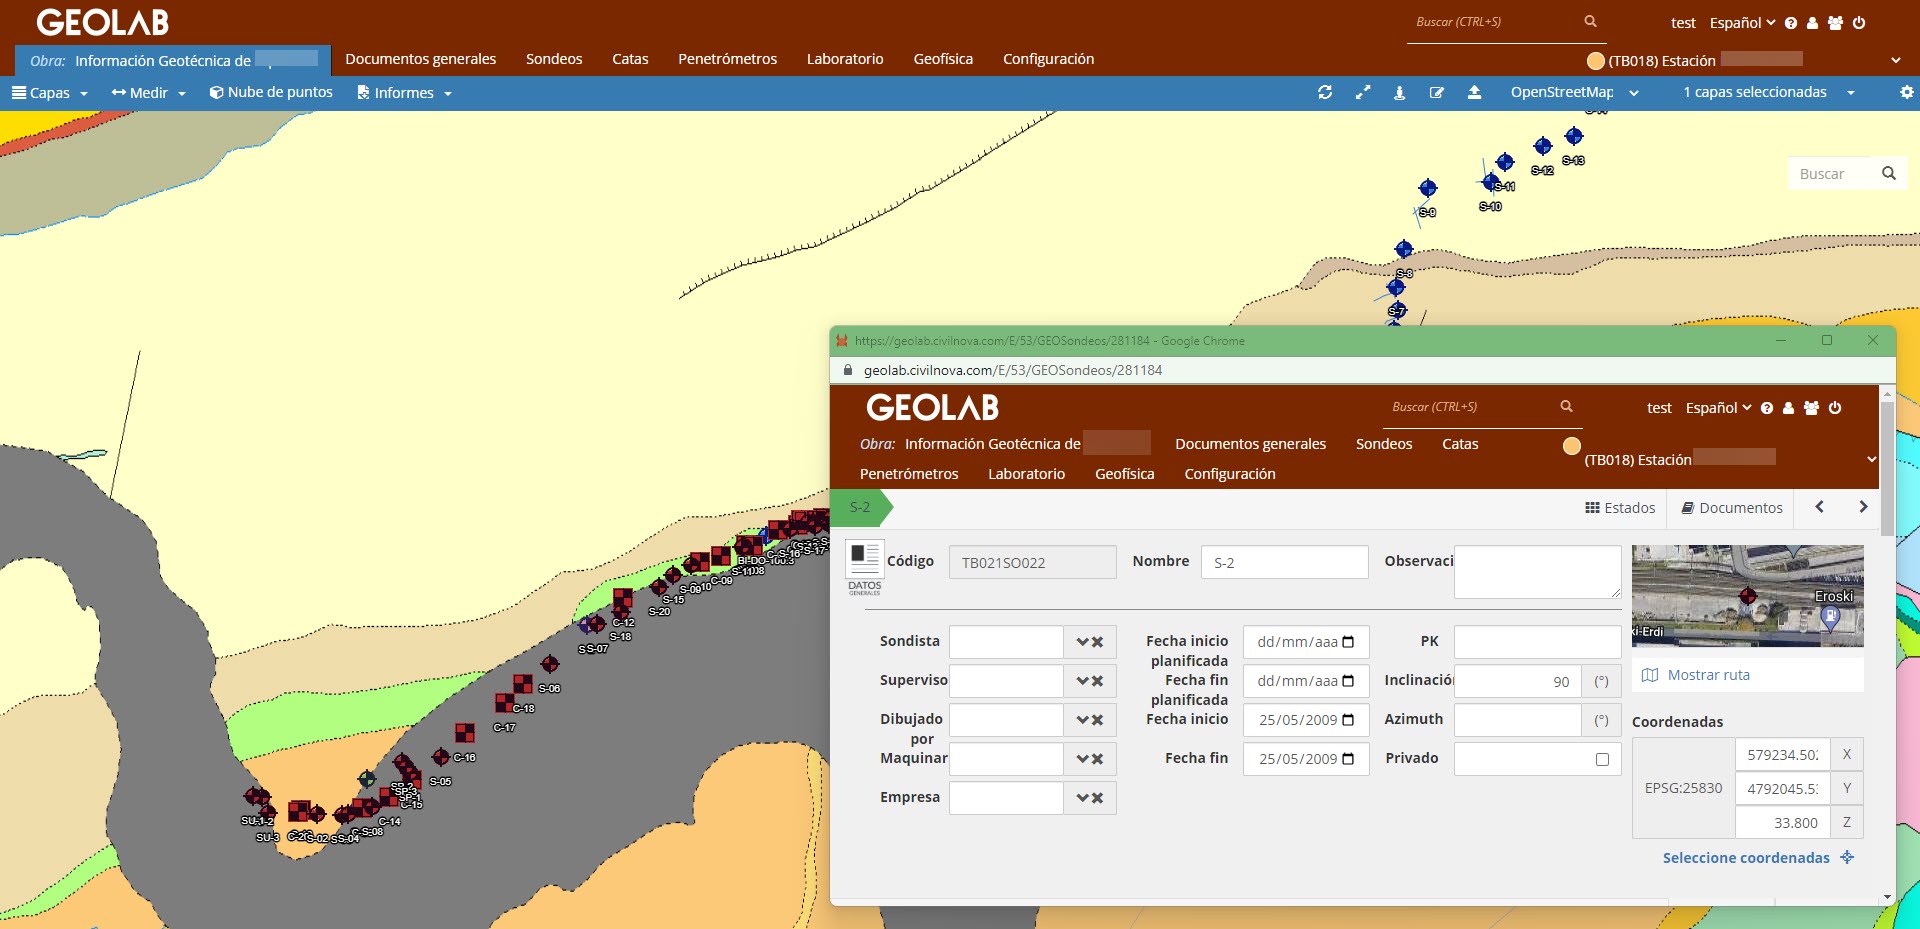Click the street view person icon
The width and height of the screenshot is (1920, 929).
[1399, 92]
